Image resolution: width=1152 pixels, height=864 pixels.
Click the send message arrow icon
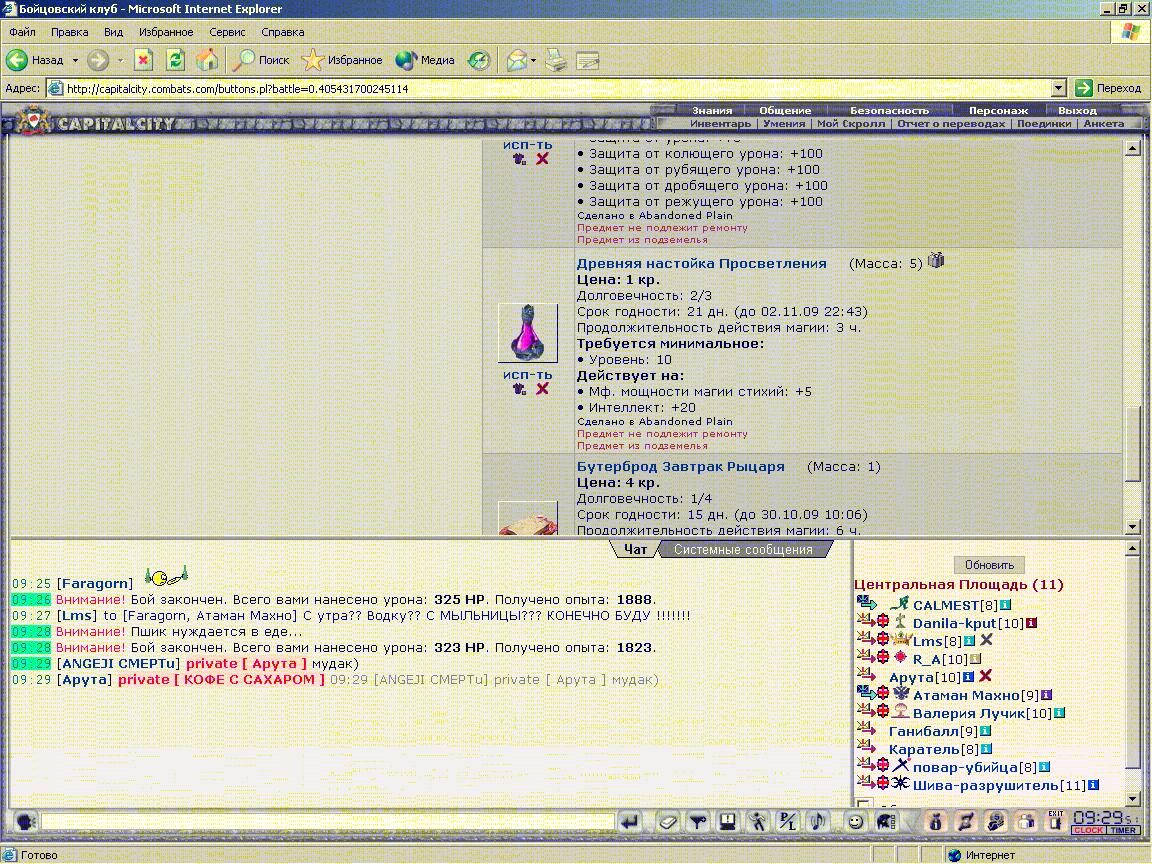630,821
